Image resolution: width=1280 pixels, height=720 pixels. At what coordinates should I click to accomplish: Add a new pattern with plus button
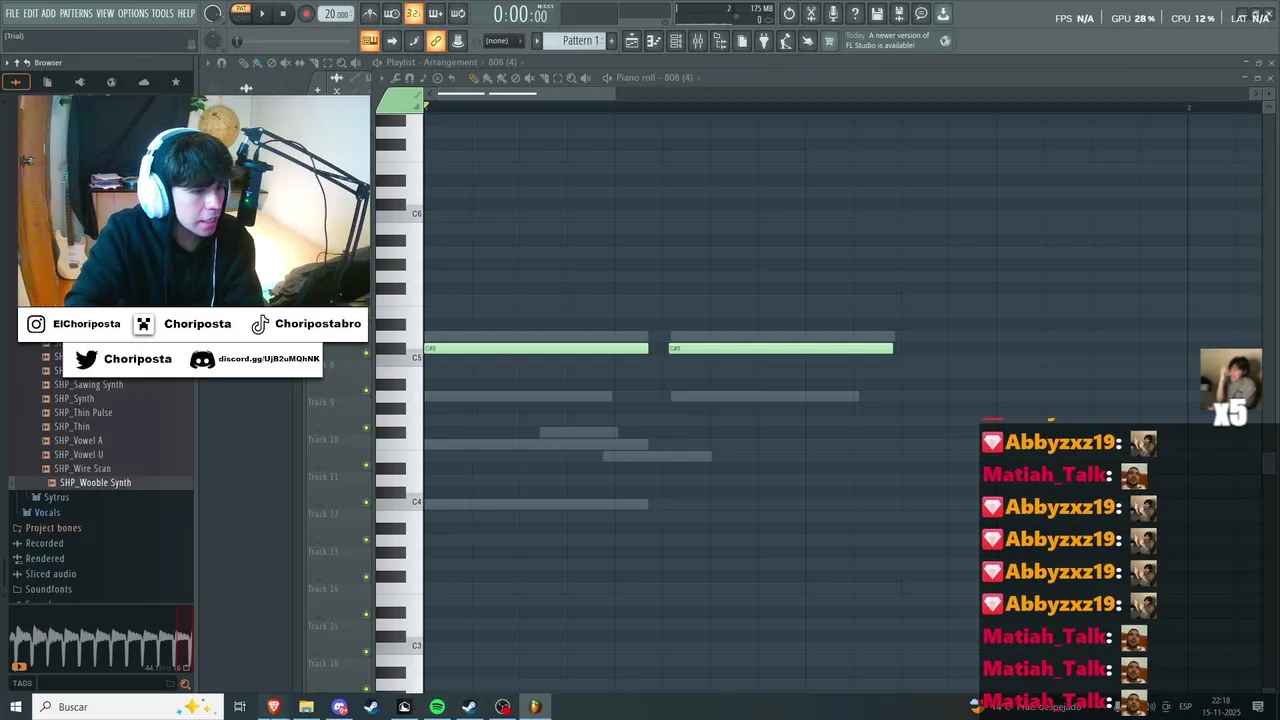pyautogui.click(x=611, y=41)
